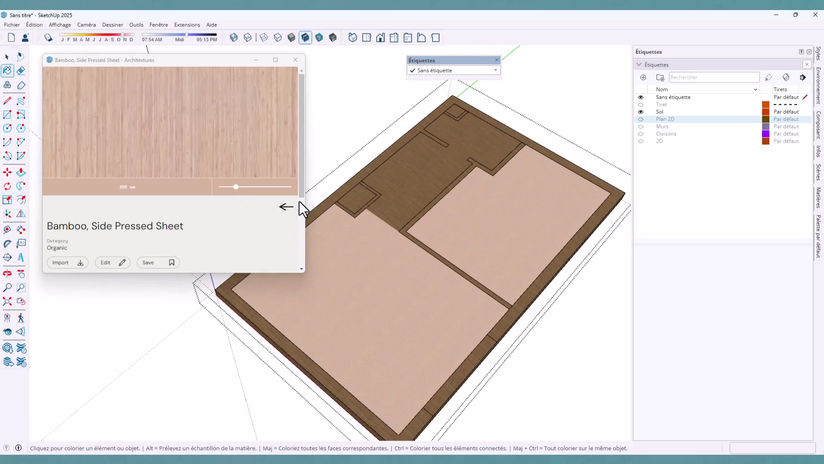Select the Circle drawing tool
The image size is (824, 464).
tap(7, 128)
